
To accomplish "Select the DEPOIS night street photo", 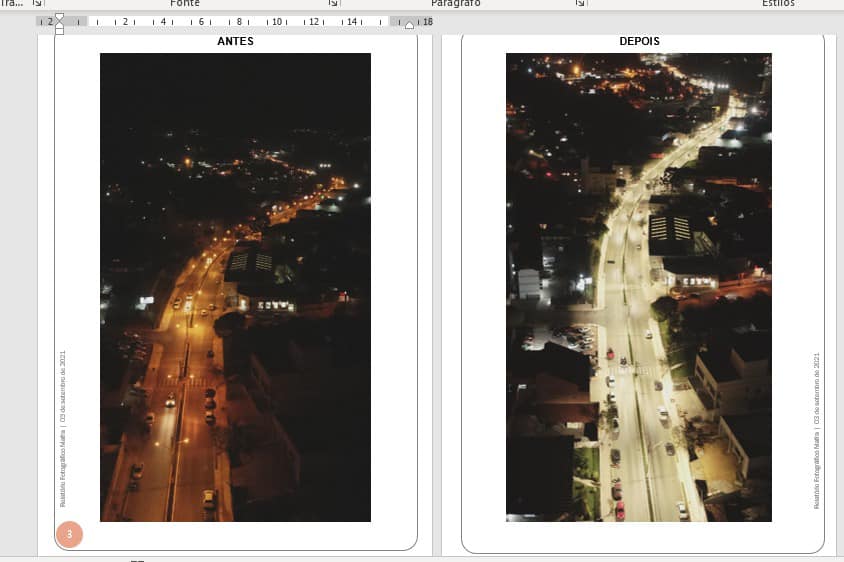I will pyautogui.click(x=638, y=287).
